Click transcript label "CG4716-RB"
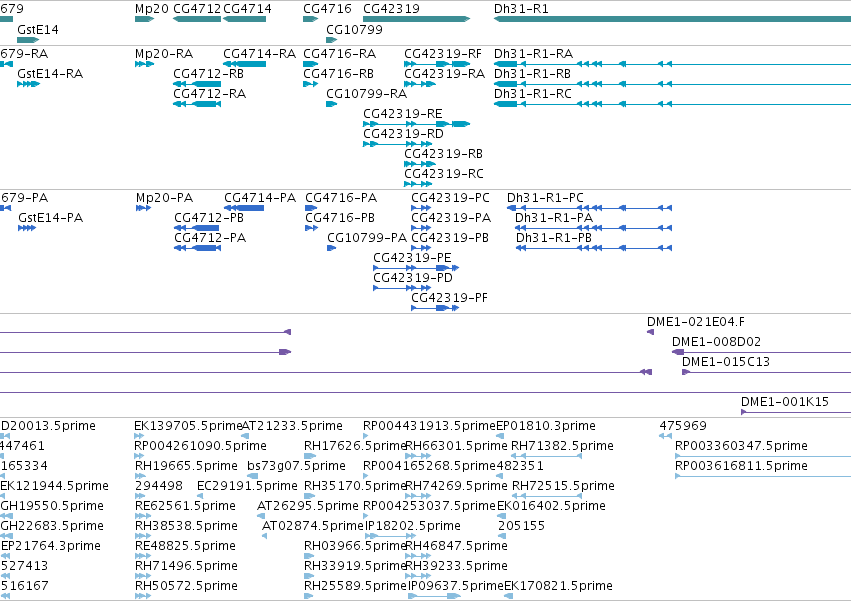 [338, 74]
